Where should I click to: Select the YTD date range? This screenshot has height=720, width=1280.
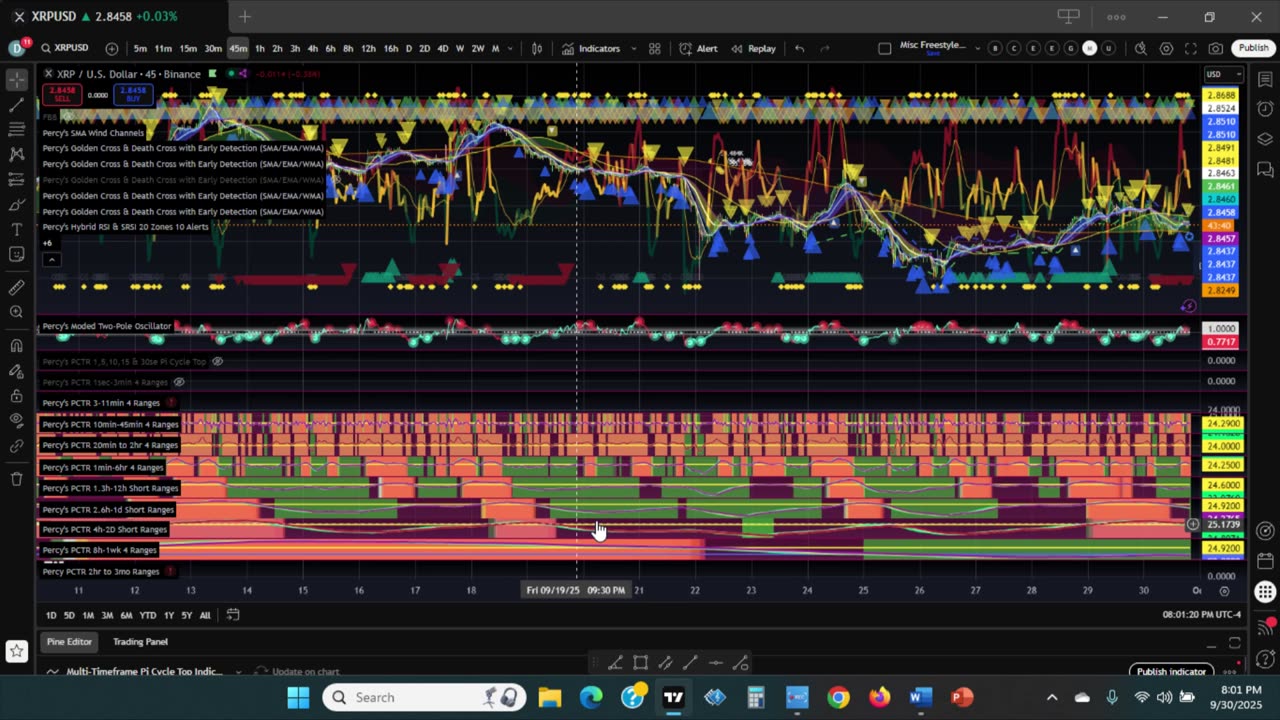(148, 615)
